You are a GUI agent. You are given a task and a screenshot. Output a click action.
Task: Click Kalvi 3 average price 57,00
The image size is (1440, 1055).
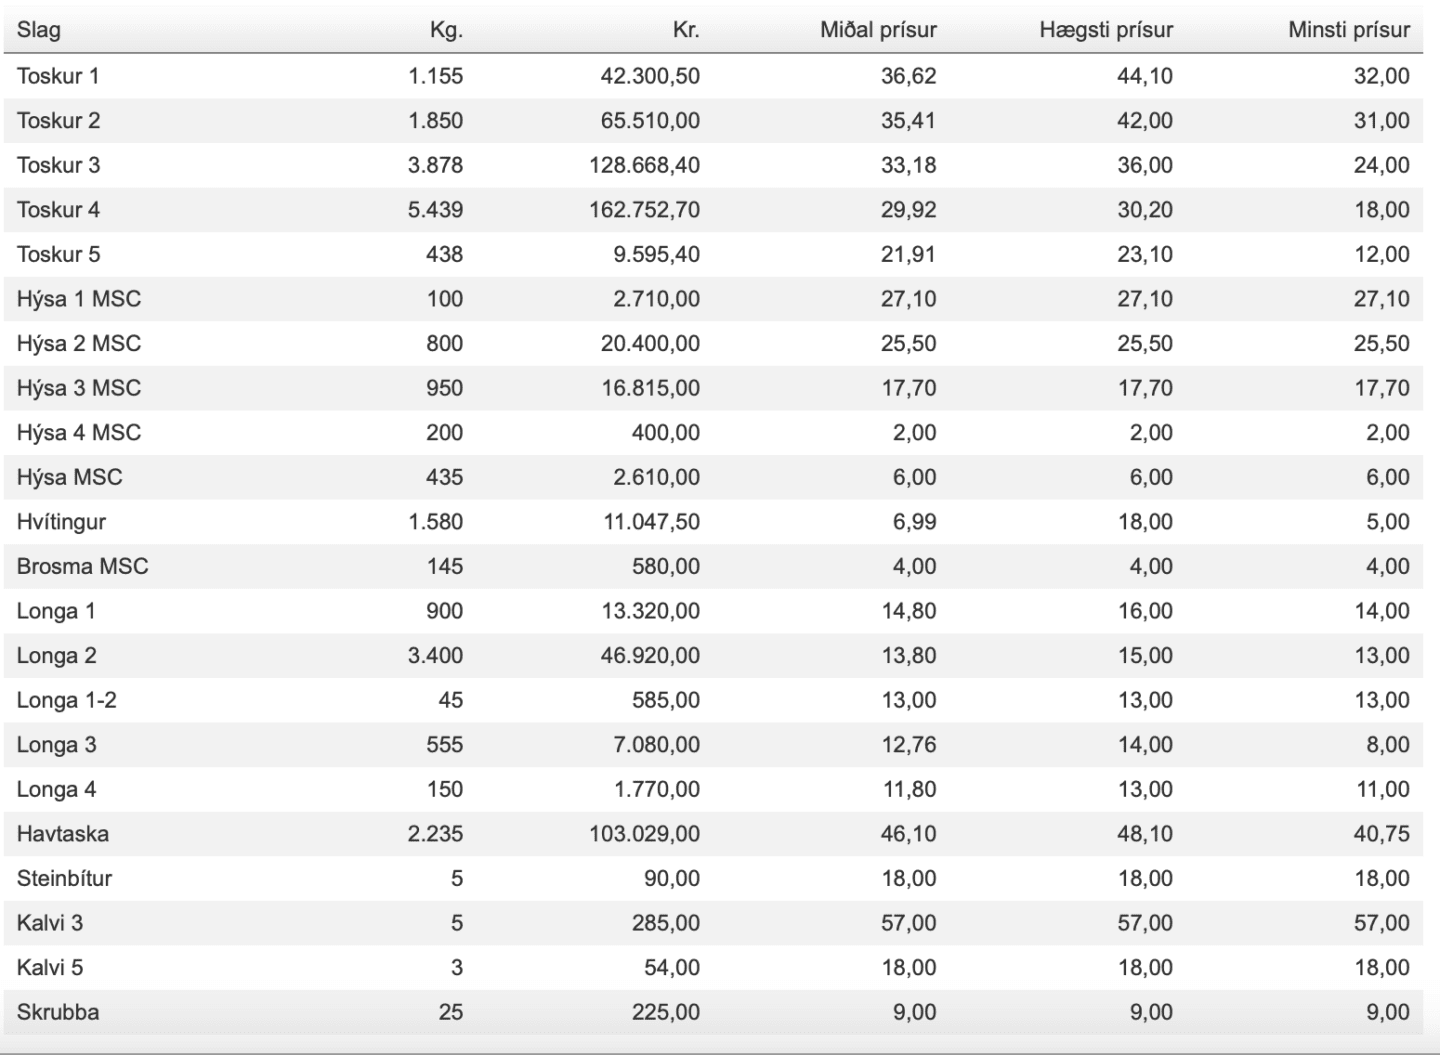click(908, 923)
